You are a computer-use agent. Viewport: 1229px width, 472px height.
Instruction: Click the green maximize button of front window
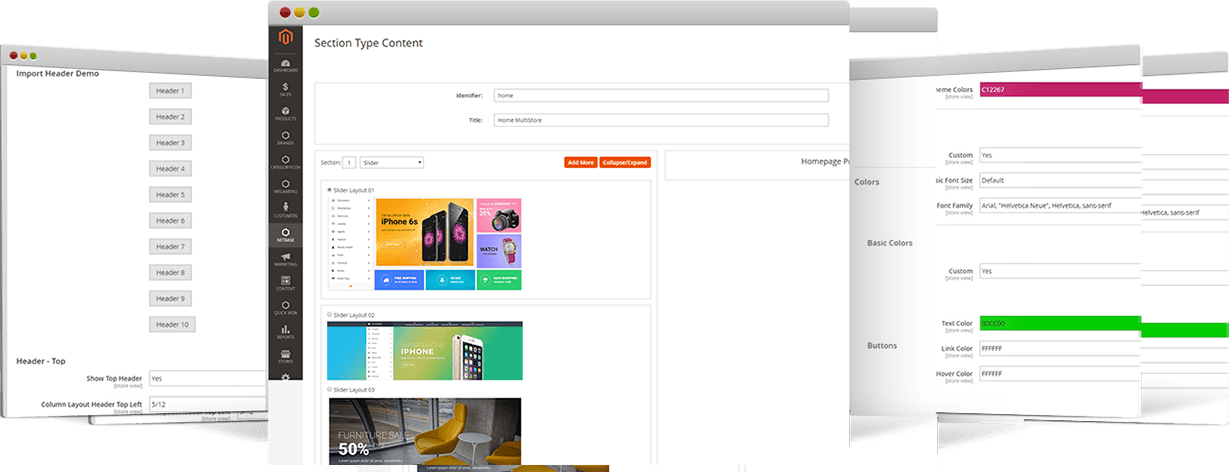pos(314,12)
